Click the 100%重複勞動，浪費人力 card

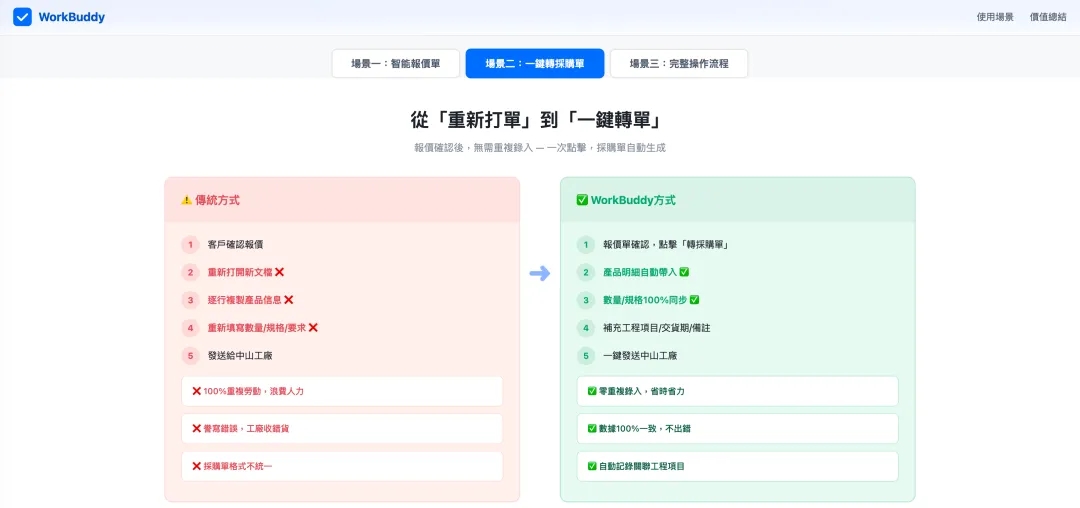click(x=342, y=391)
